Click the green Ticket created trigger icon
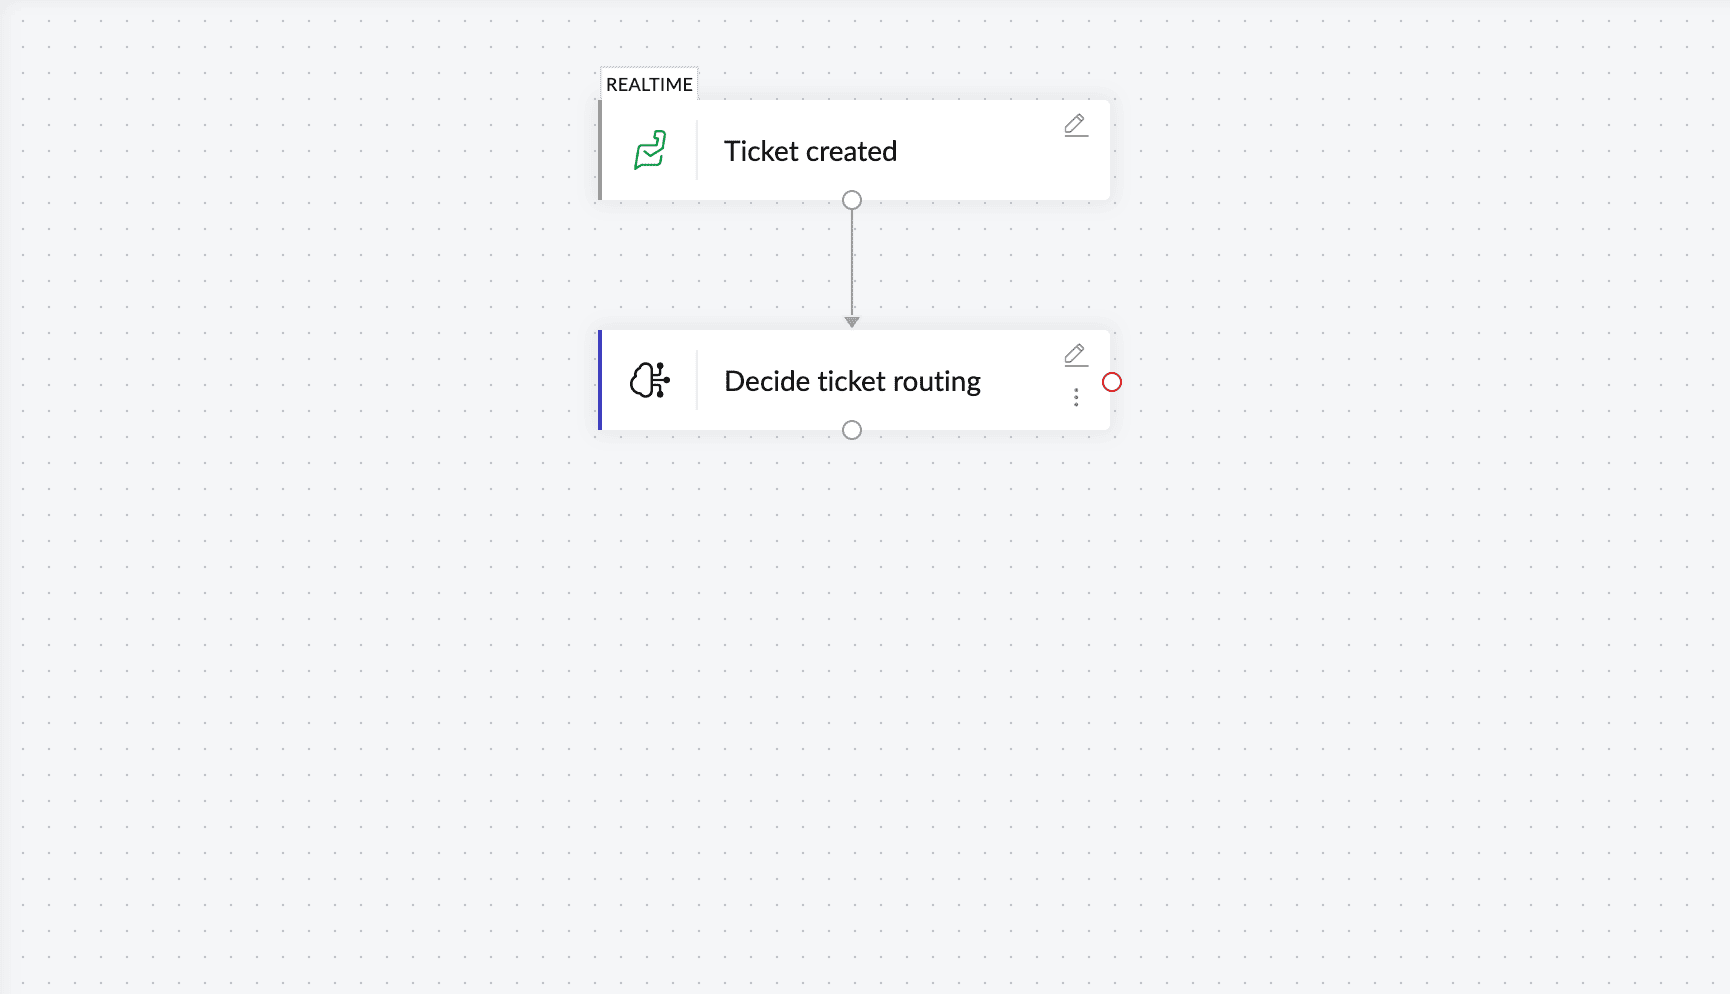The image size is (1730, 994). coord(650,151)
